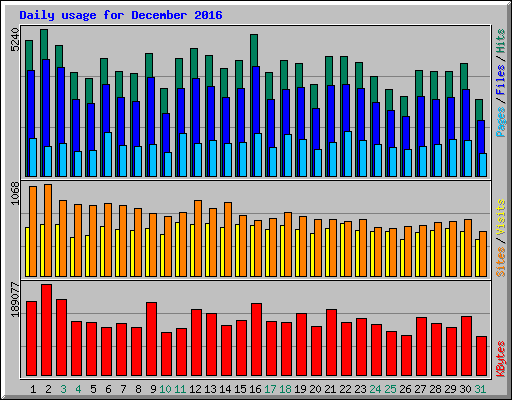
Task: Click the cyan pages bar for day 22
Action: pos(348,154)
